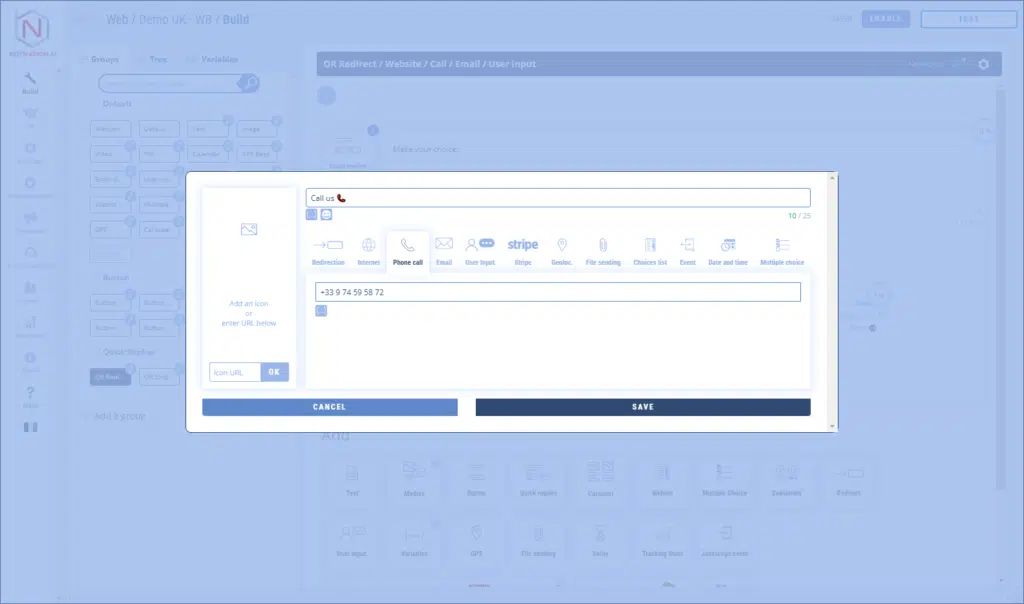1024x604 pixels.
Task: Open the Multiple choice option
Action: pyautogui.click(x=781, y=250)
